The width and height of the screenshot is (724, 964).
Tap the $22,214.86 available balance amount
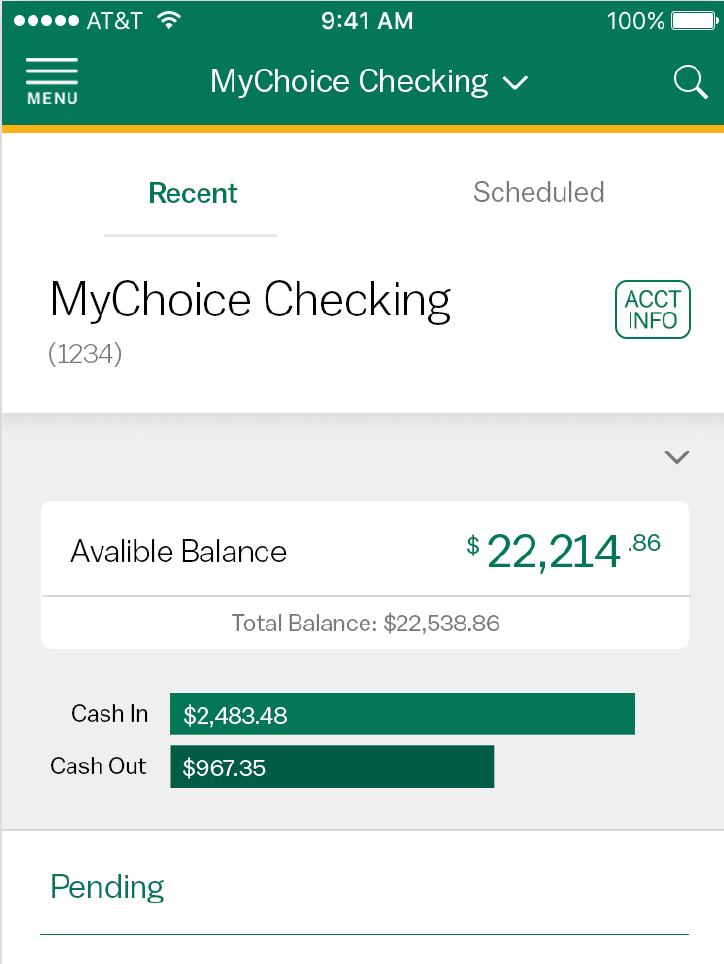[564, 551]
